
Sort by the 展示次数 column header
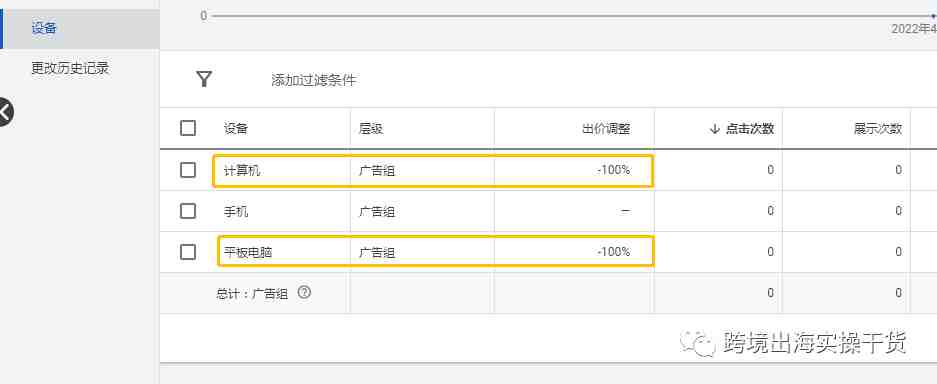coord(878,129)
